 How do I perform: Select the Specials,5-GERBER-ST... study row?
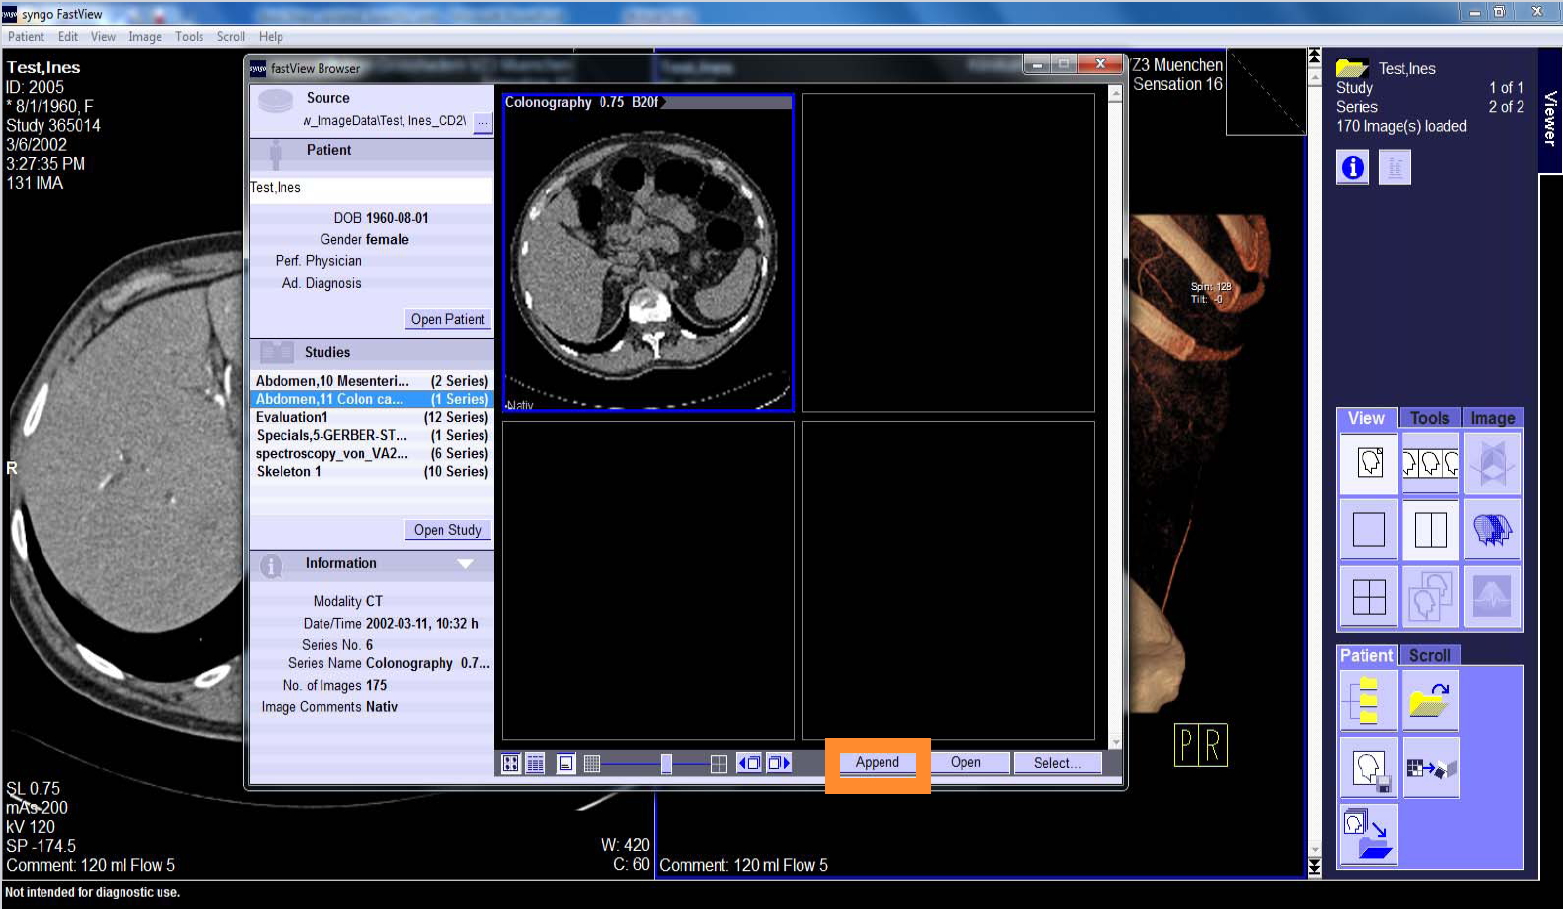pos(371,435)
